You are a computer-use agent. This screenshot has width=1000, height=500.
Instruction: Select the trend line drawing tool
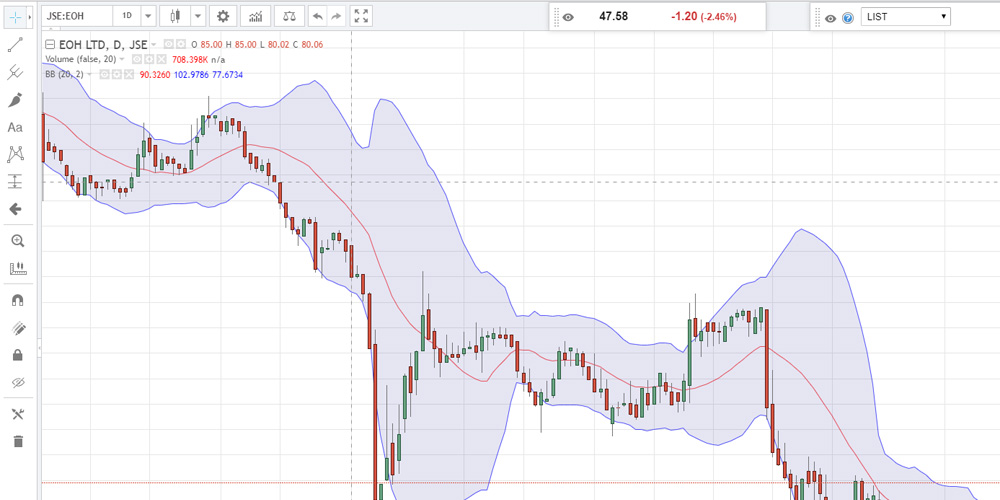click(15, 45)
